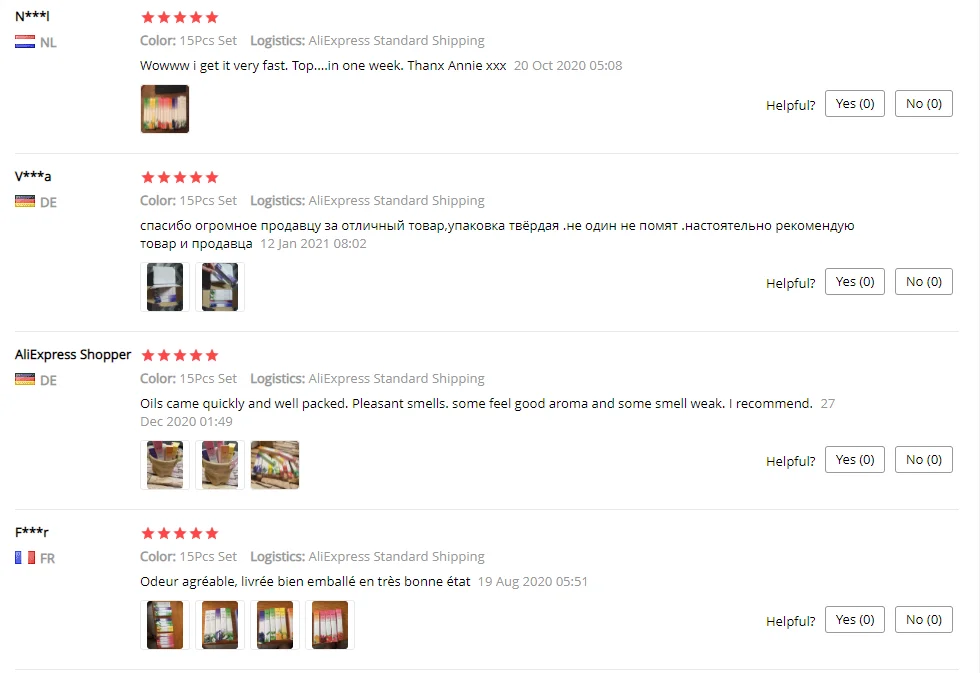Screen dimensions: 980x673
Task: Open N***l's review photo thumbnail
Action: click(164, 109)
